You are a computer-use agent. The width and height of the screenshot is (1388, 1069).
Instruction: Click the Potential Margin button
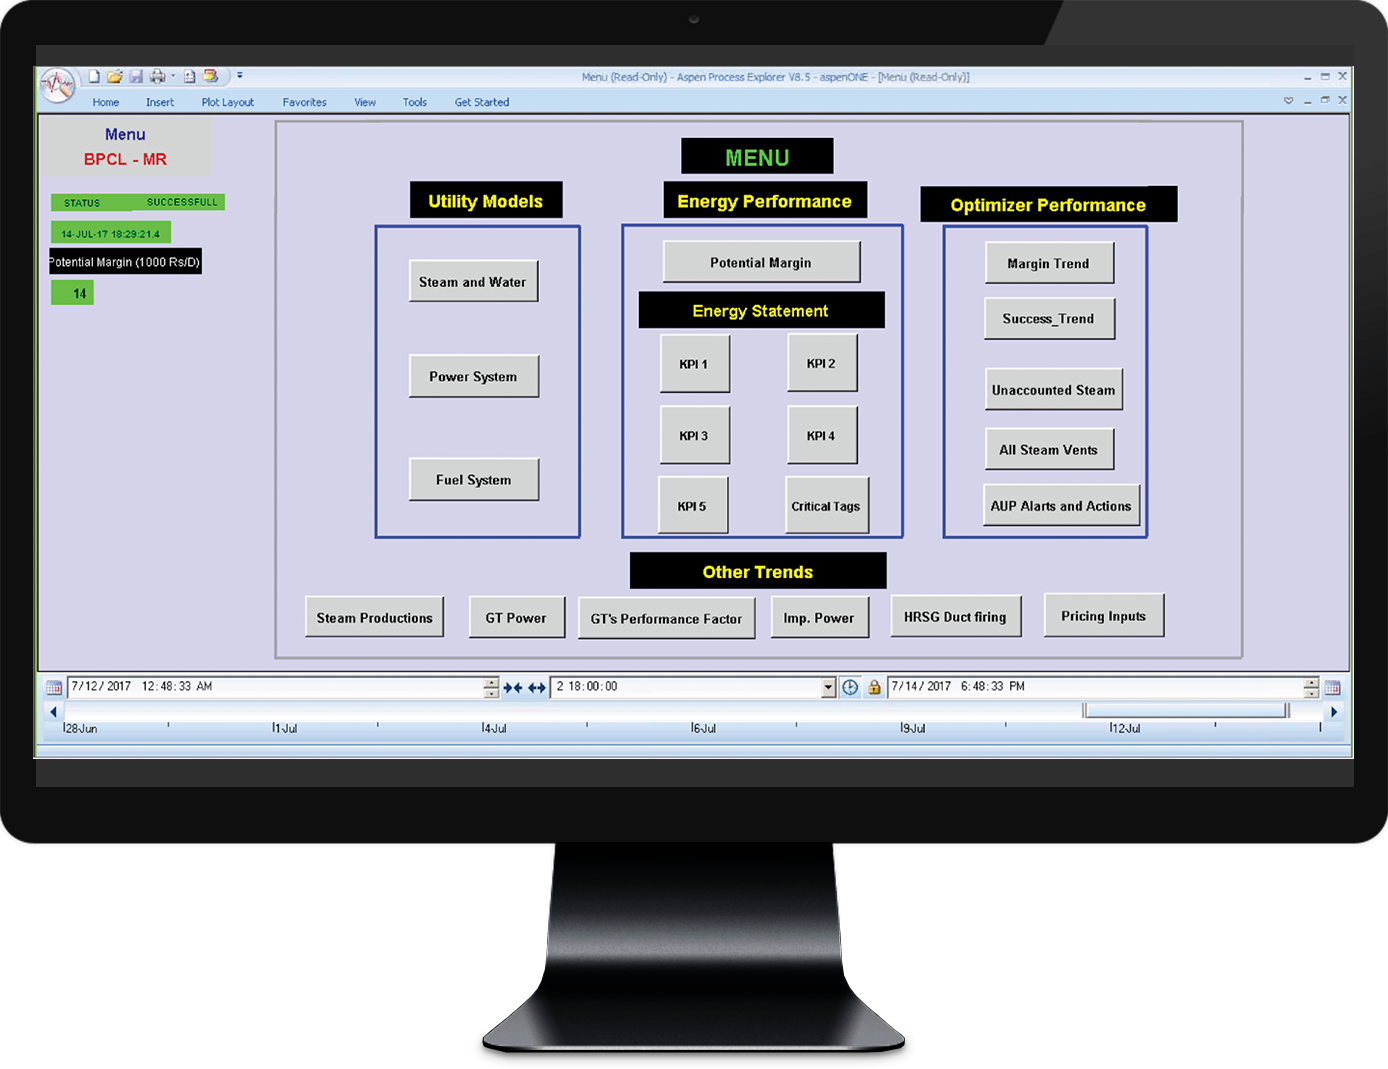coord(761,263)
